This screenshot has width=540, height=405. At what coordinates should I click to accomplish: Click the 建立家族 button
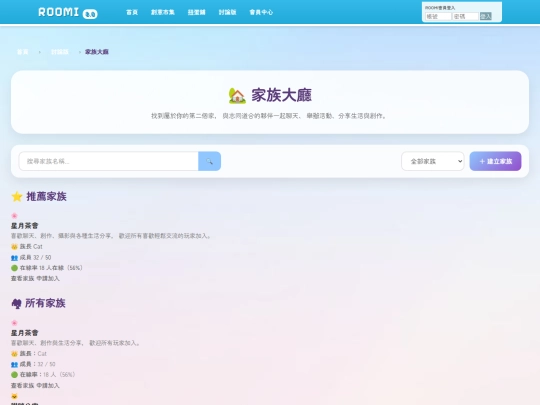pos(495,161)
